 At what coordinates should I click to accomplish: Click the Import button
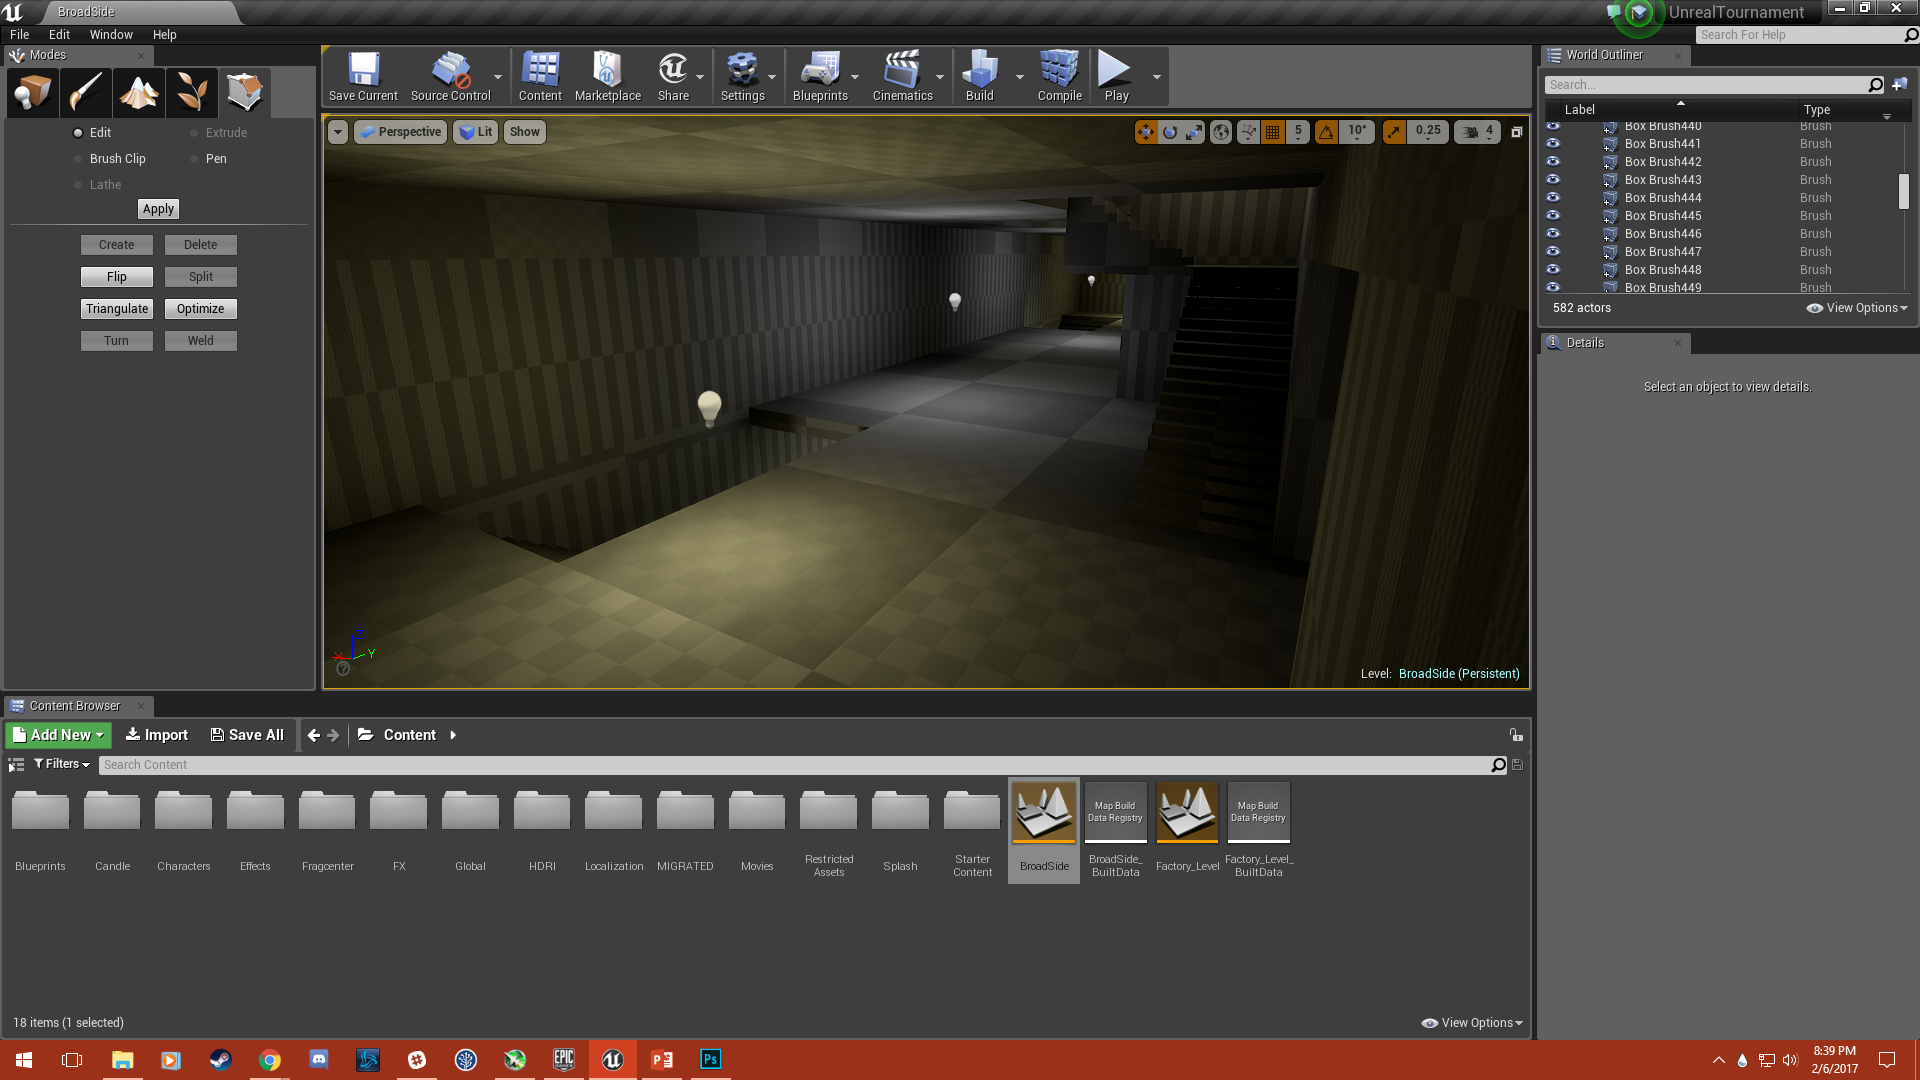pyautogui.click(x=156, y=735)
